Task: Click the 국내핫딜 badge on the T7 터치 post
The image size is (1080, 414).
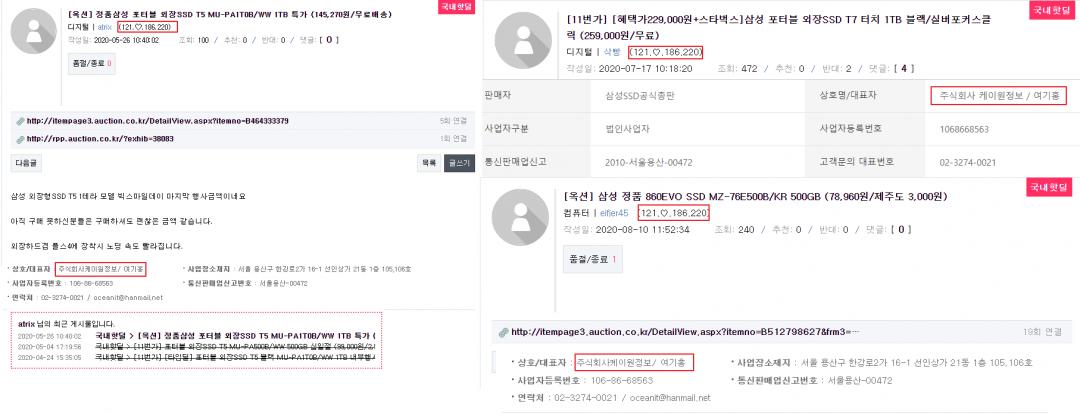Action: [x=1047, y=10]
